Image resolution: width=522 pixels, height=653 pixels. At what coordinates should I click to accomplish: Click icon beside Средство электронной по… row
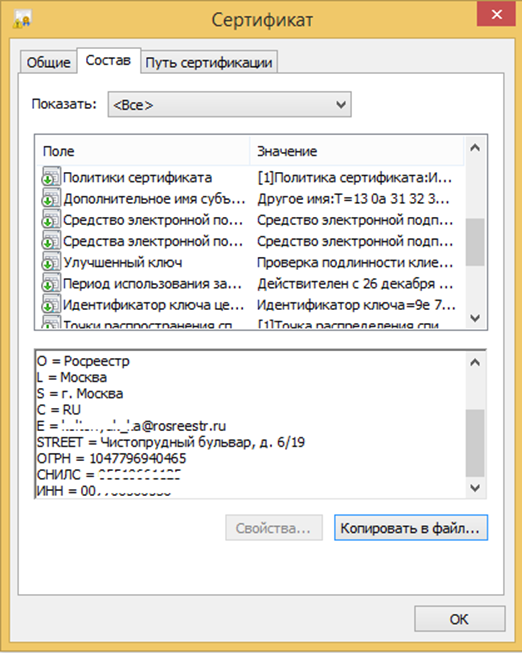(x=51, y=219)
